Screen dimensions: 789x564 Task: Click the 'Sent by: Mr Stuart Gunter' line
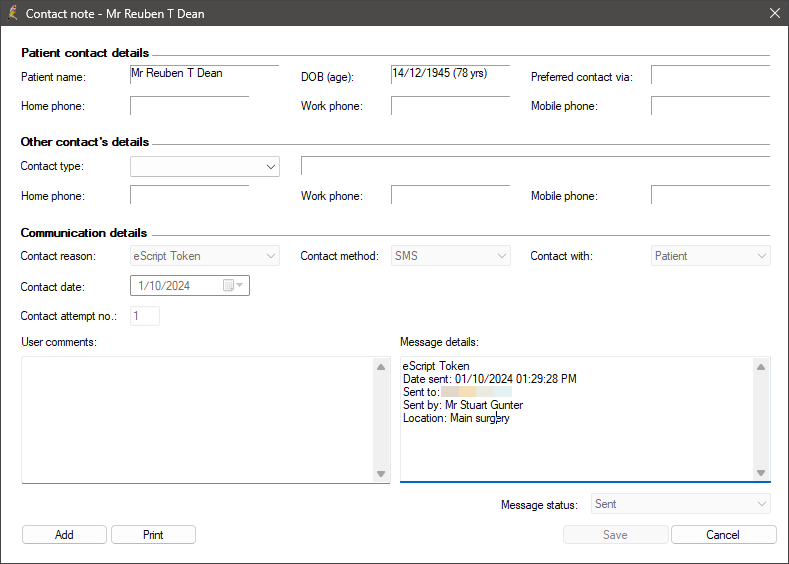coord(463,405)
